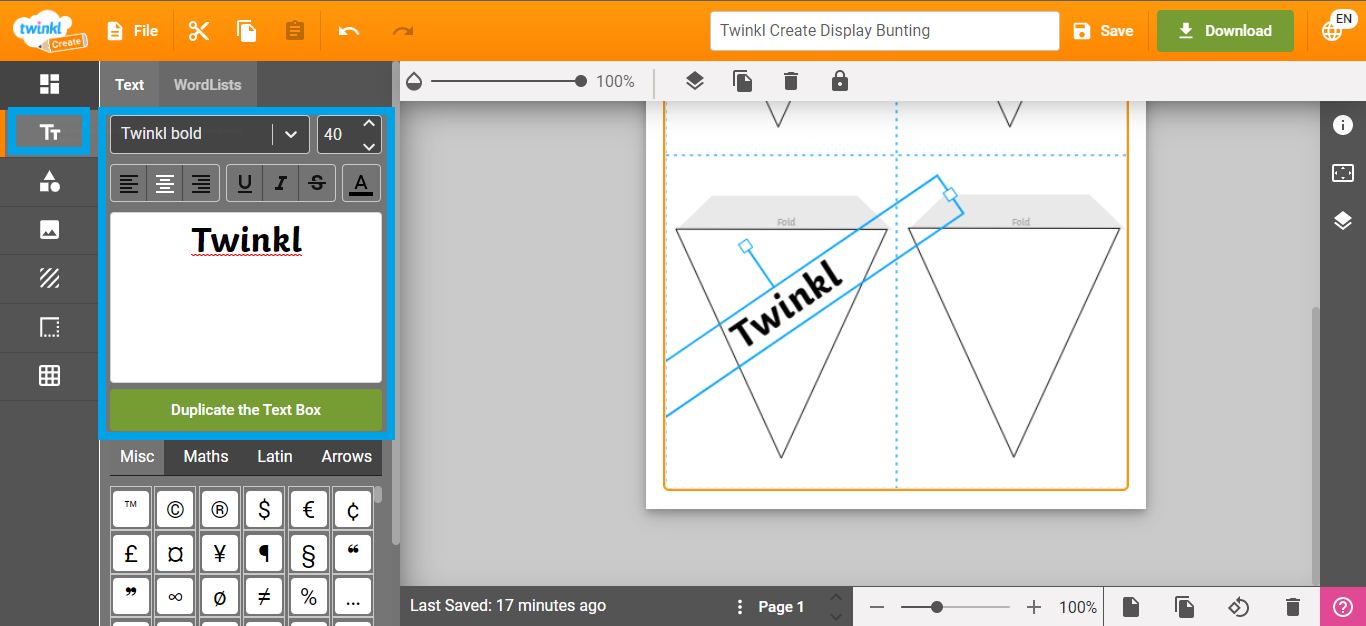The image size is (1366, 626).
Task: Switch to the Latin symbols tab
Action: [x=275, y=456]
